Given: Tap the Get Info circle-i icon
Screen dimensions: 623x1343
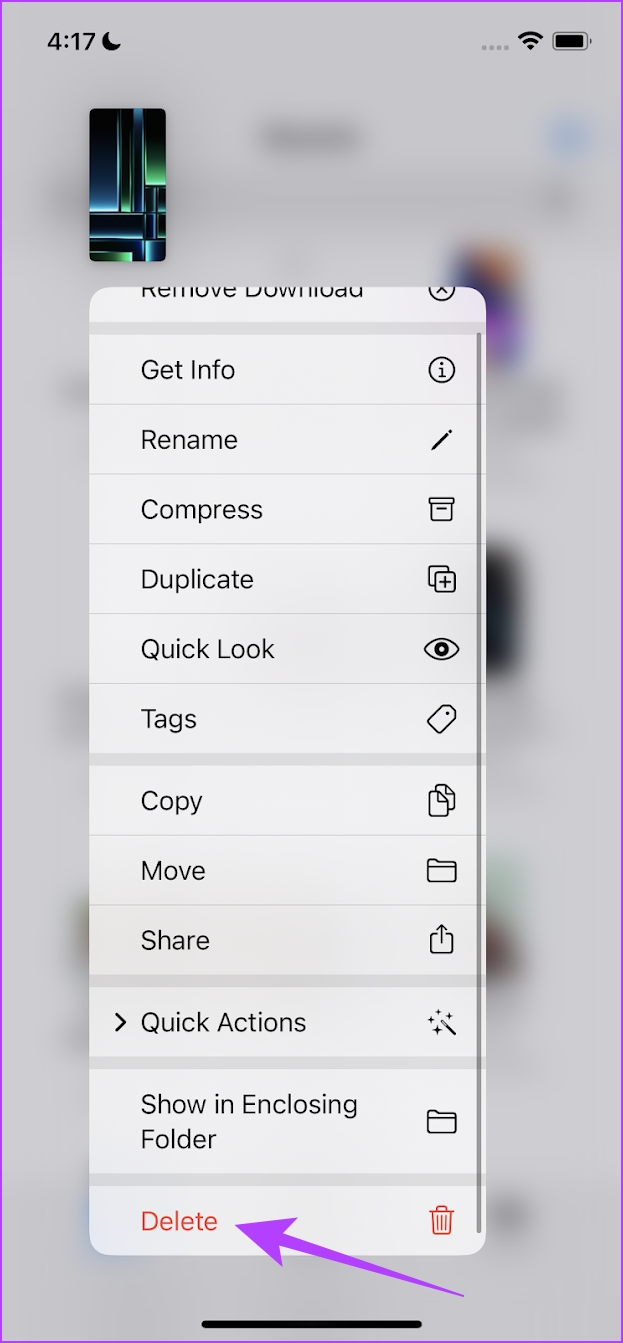Looking at the screenshot, I should (x=441, y=370).
